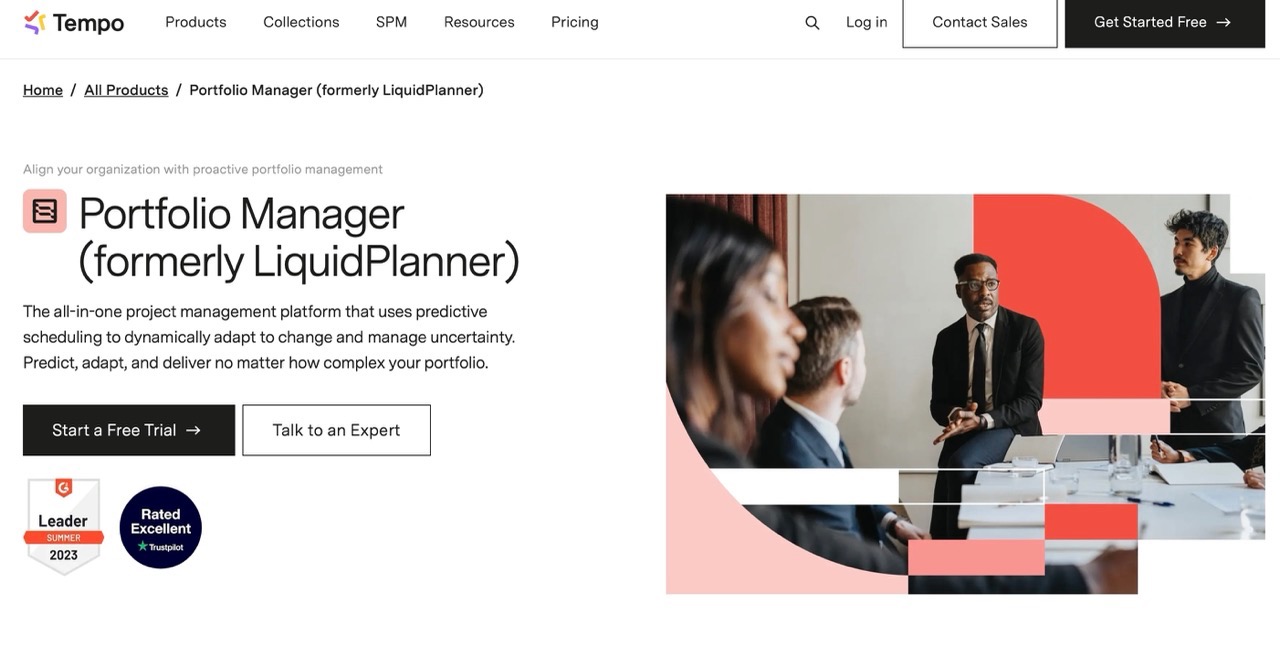Open the Products dropdown menu
This screenshot has width=1280, height=645.
click(195, 21)
